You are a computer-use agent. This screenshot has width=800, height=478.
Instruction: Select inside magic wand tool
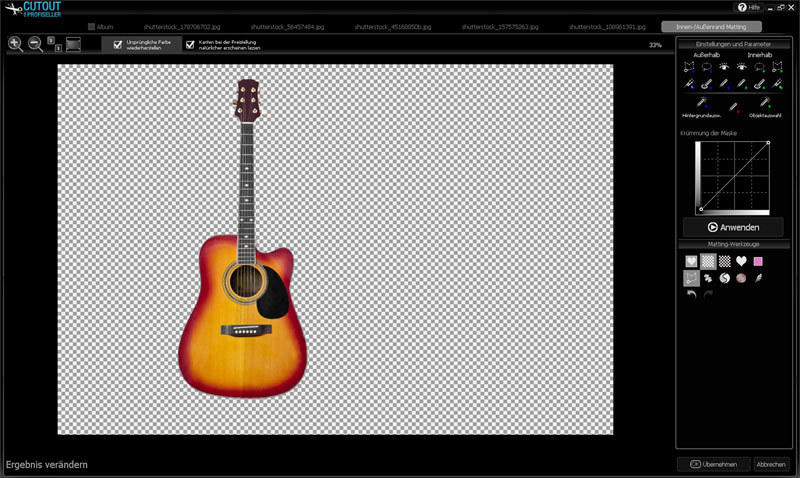[x=777, y=83]
